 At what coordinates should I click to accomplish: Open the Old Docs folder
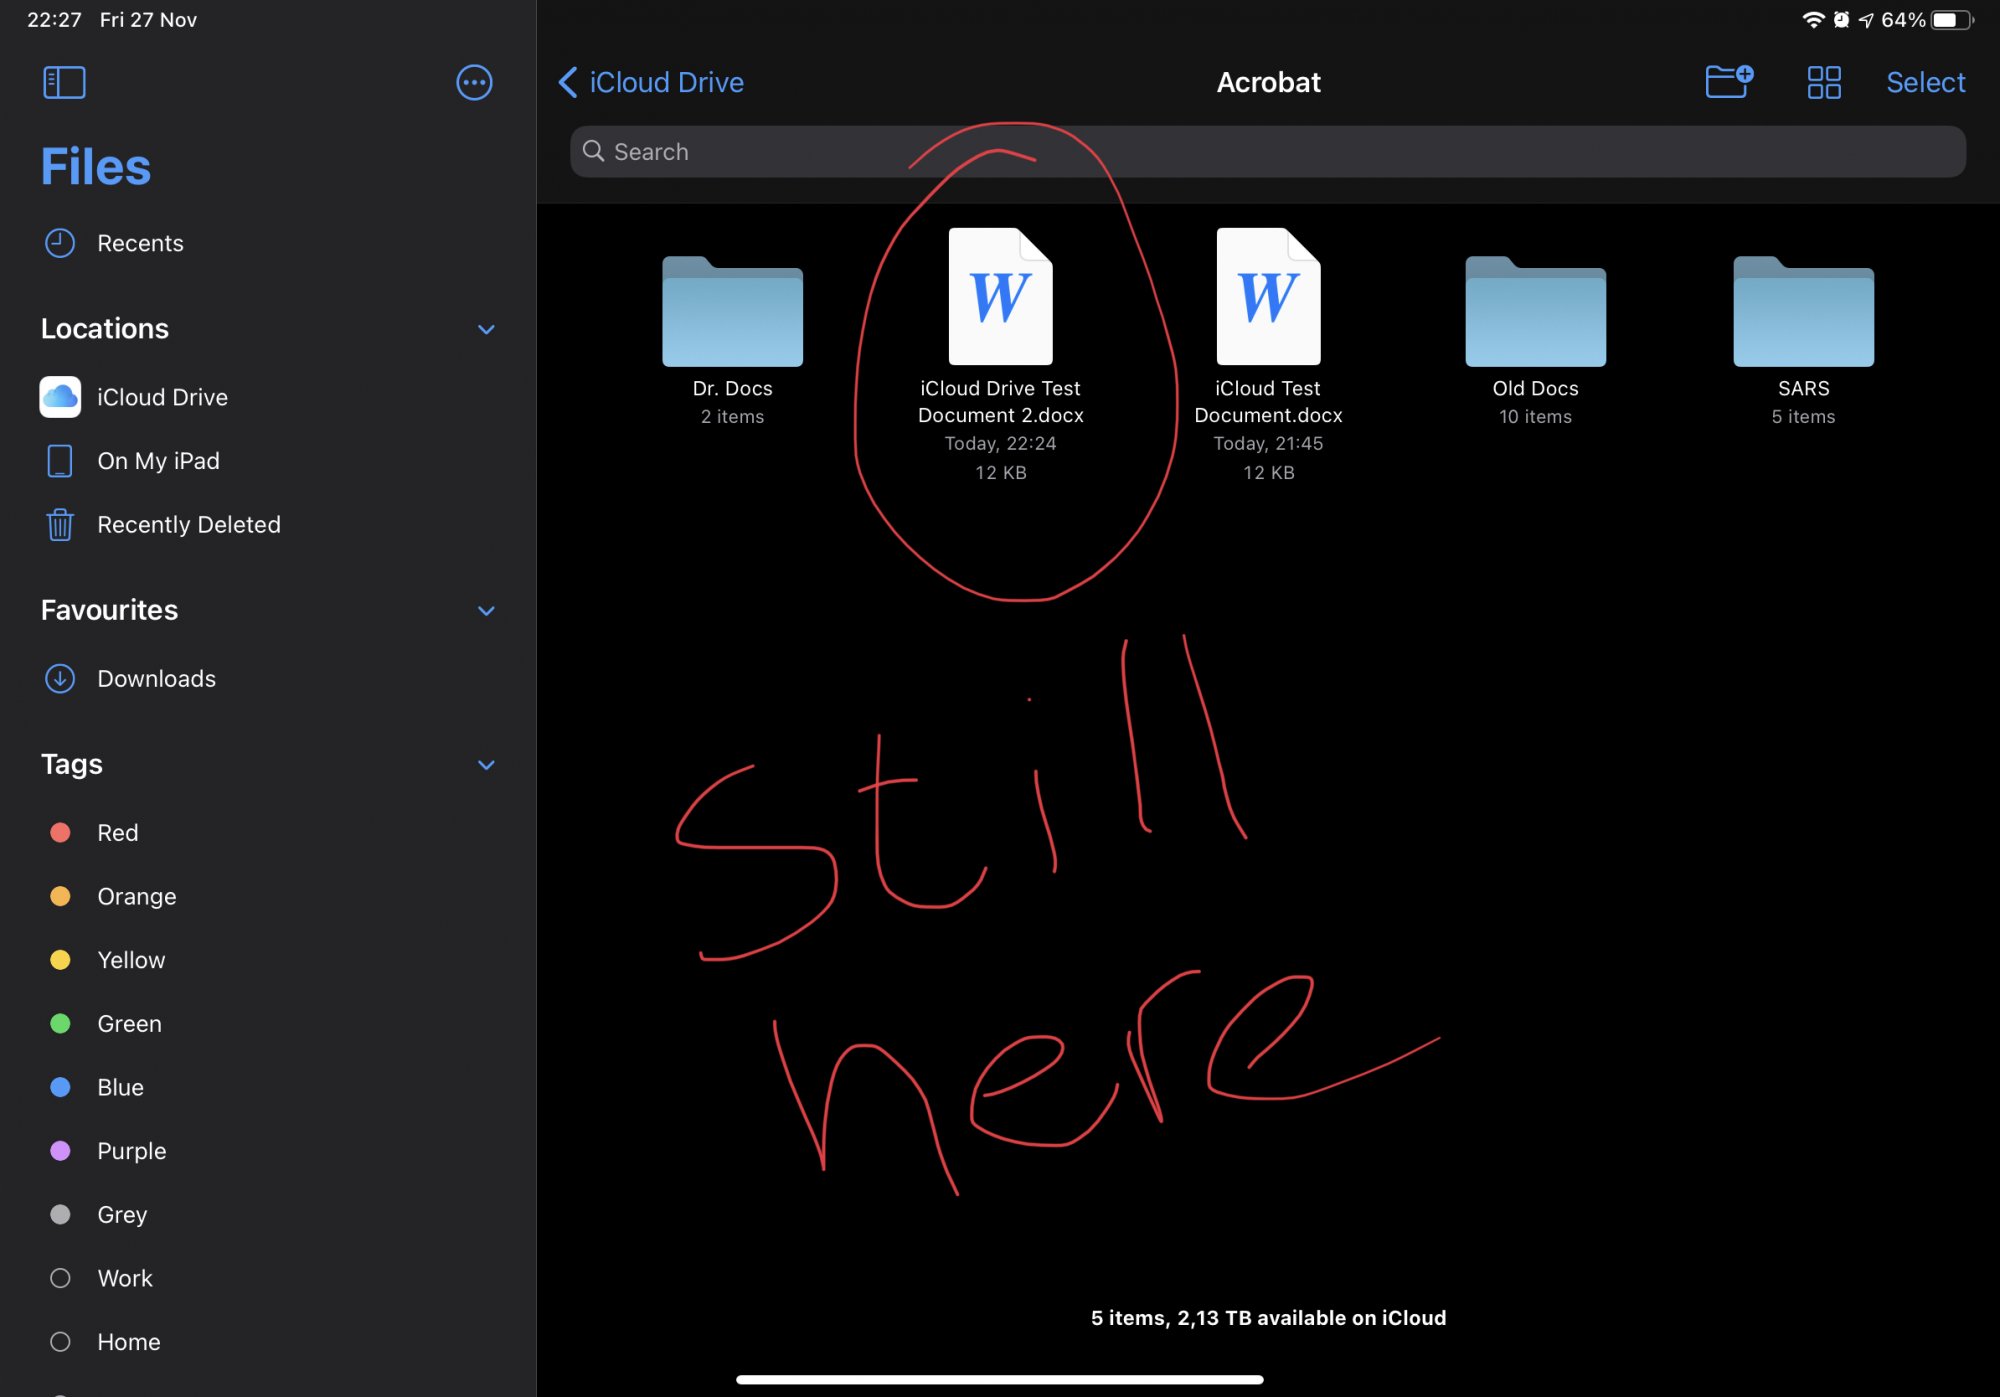[1535, 315]
